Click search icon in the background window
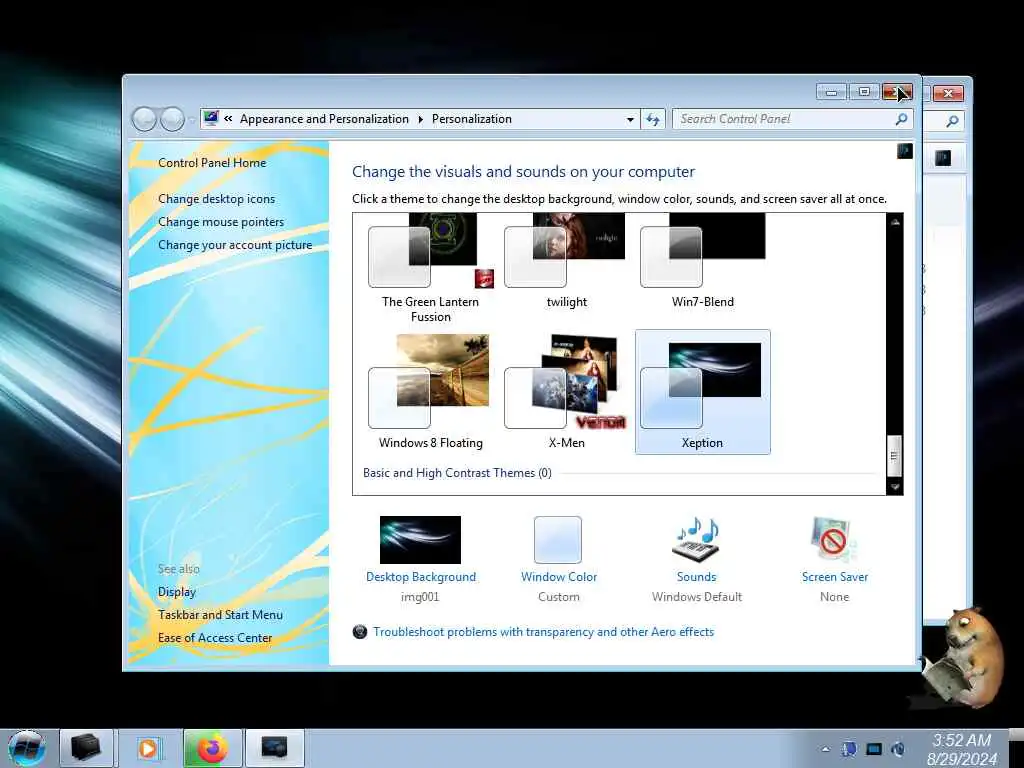Image resolution: width=1024 pixels, height=768 pixels. (952, 121)
